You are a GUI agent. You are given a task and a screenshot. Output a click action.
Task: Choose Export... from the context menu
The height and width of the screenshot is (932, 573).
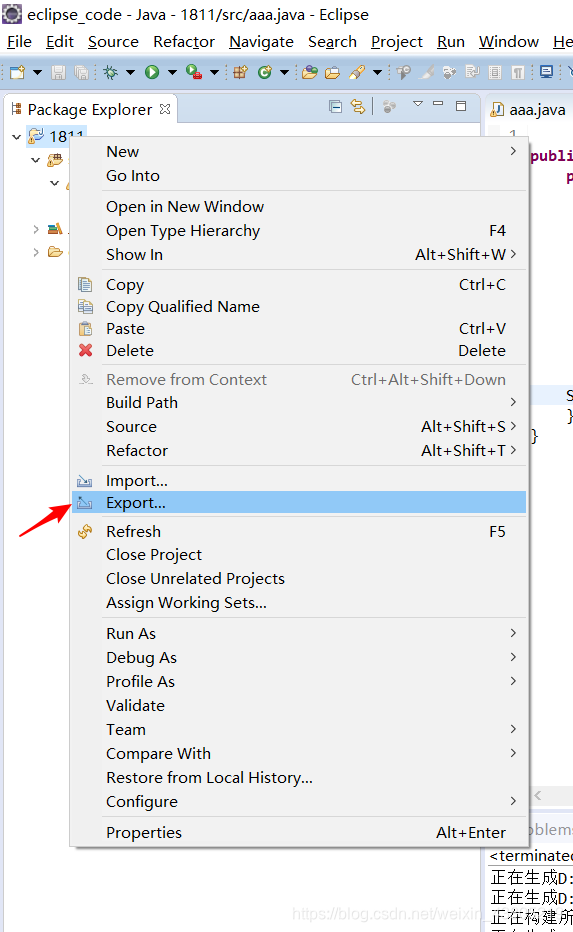click(x=299, y=502)
